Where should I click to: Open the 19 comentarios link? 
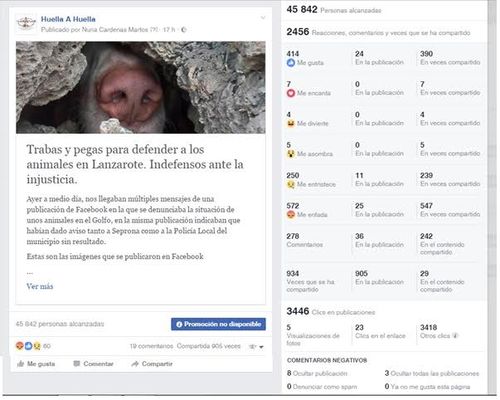click(x=152, y=346)
